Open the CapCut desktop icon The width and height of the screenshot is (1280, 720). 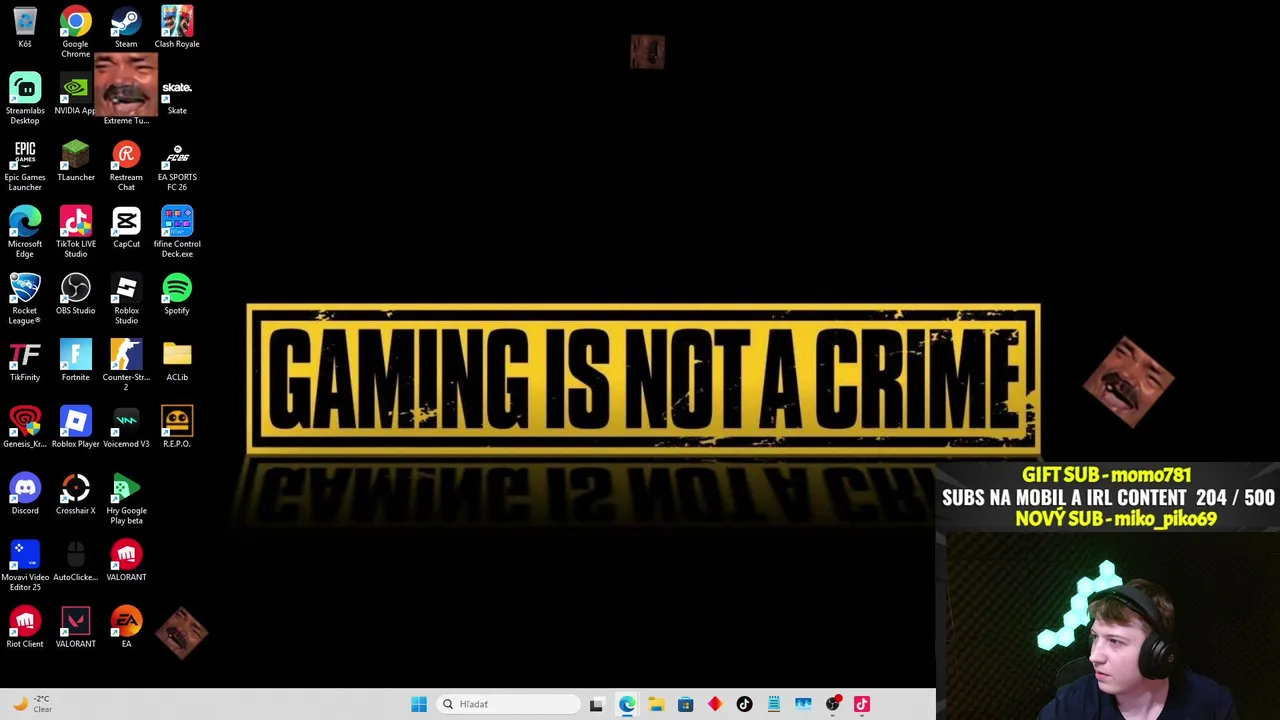[x=126, y=228]
